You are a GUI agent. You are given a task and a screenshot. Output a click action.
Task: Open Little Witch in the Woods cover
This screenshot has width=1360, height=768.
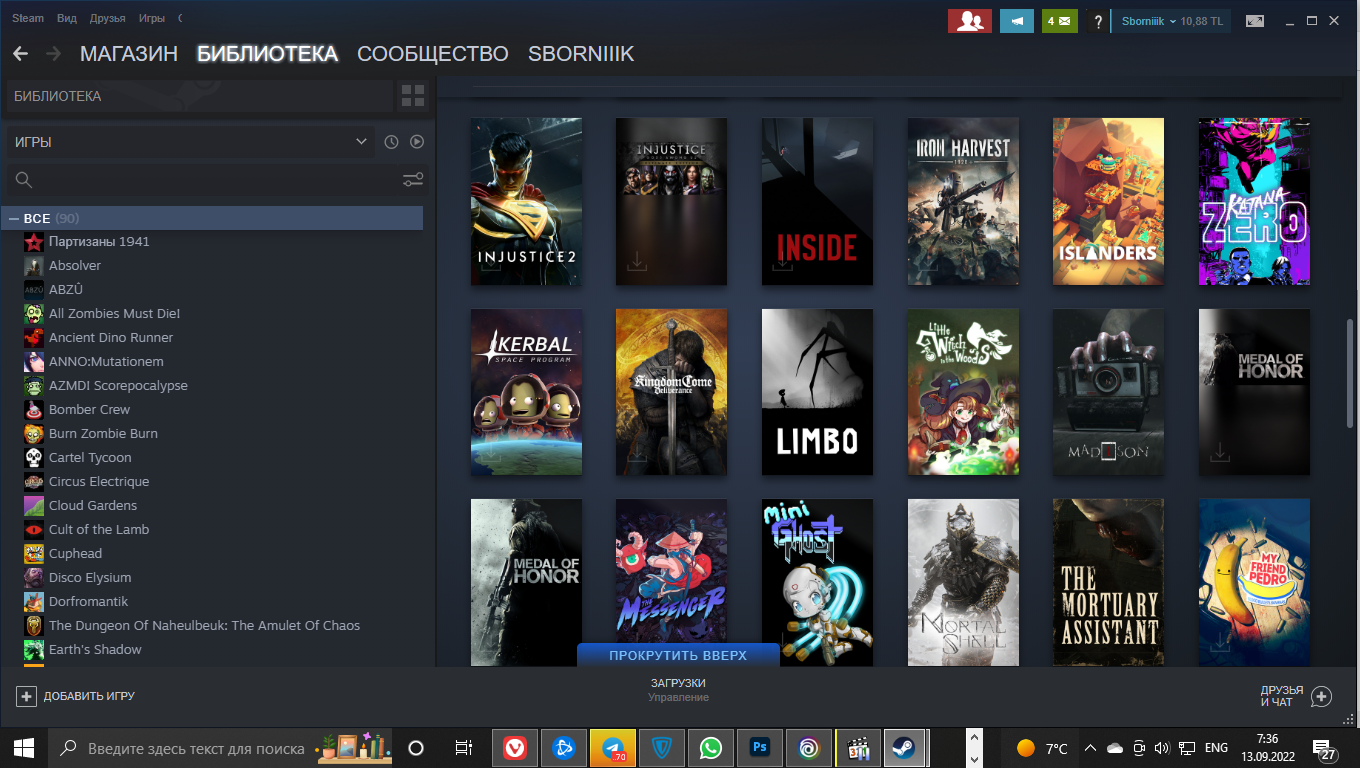tap(963, 392)
